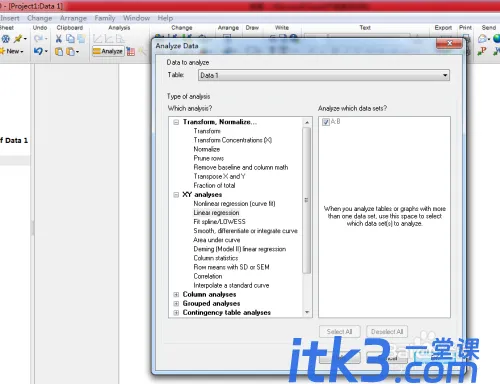Click the Cut scissors icon
500x384 pixels.
59,39
